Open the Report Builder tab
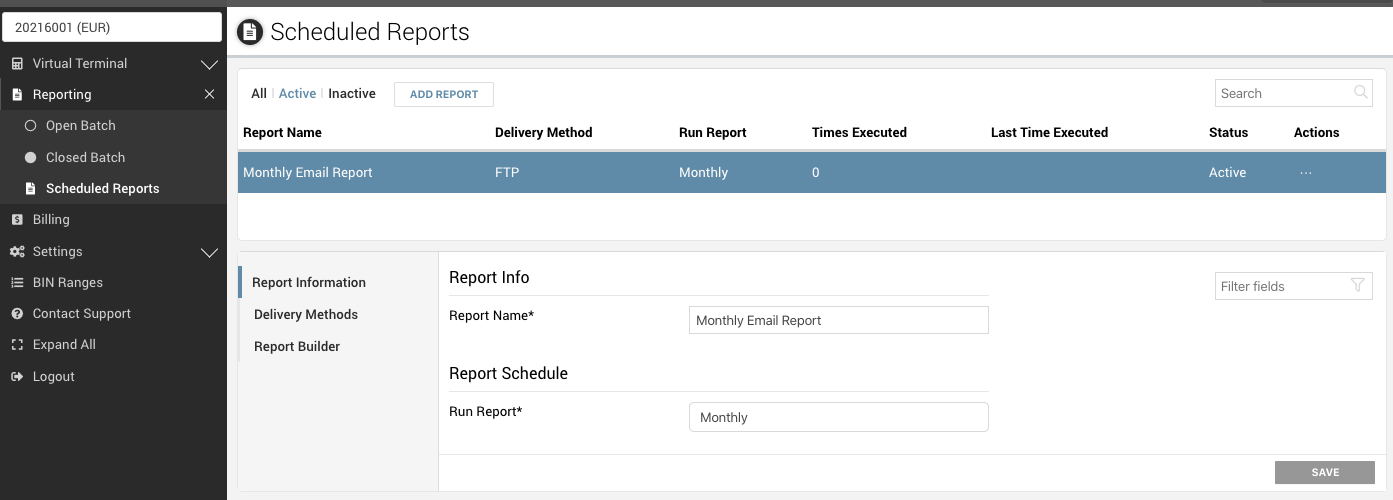1393x500 pixels. click(x=297, y=346)
